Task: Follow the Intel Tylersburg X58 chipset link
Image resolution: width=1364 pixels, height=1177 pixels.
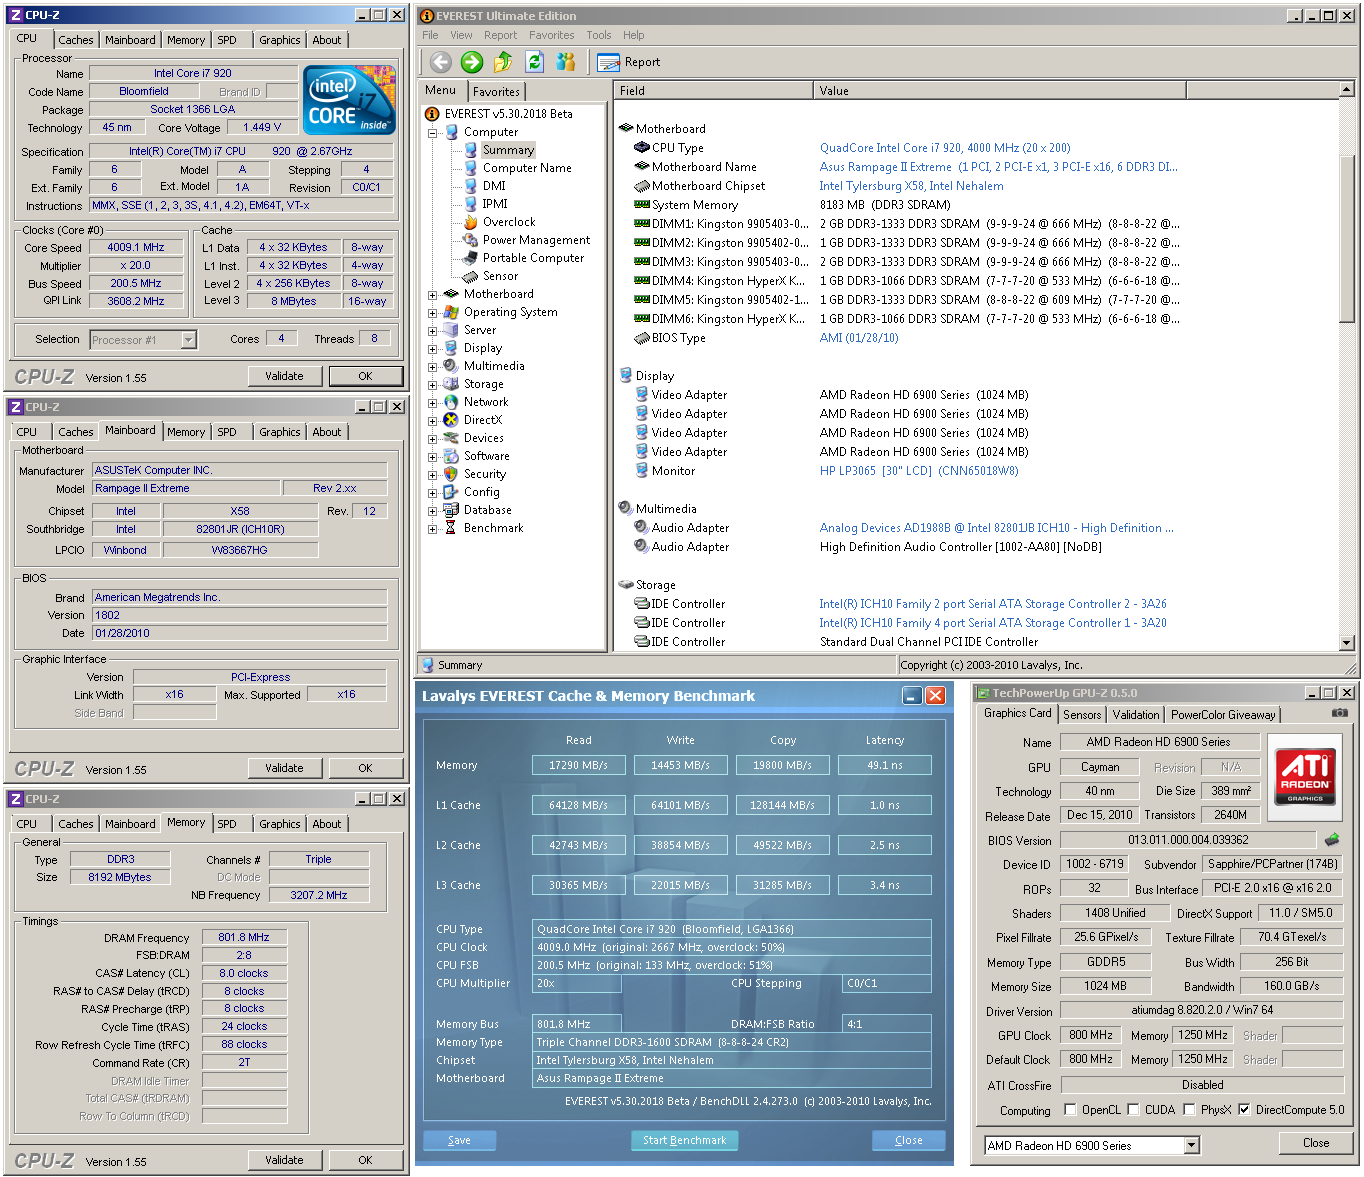Action: tap(911, 186)
